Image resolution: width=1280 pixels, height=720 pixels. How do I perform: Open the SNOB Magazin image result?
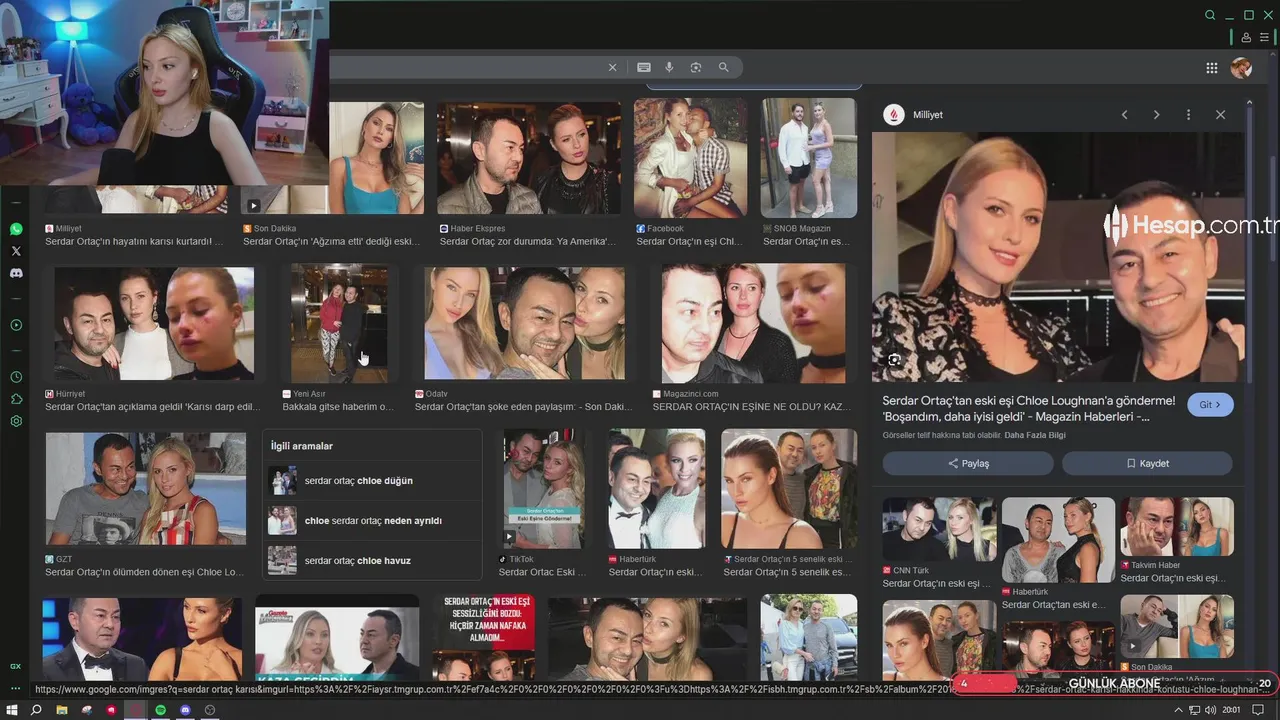[809, 158]
